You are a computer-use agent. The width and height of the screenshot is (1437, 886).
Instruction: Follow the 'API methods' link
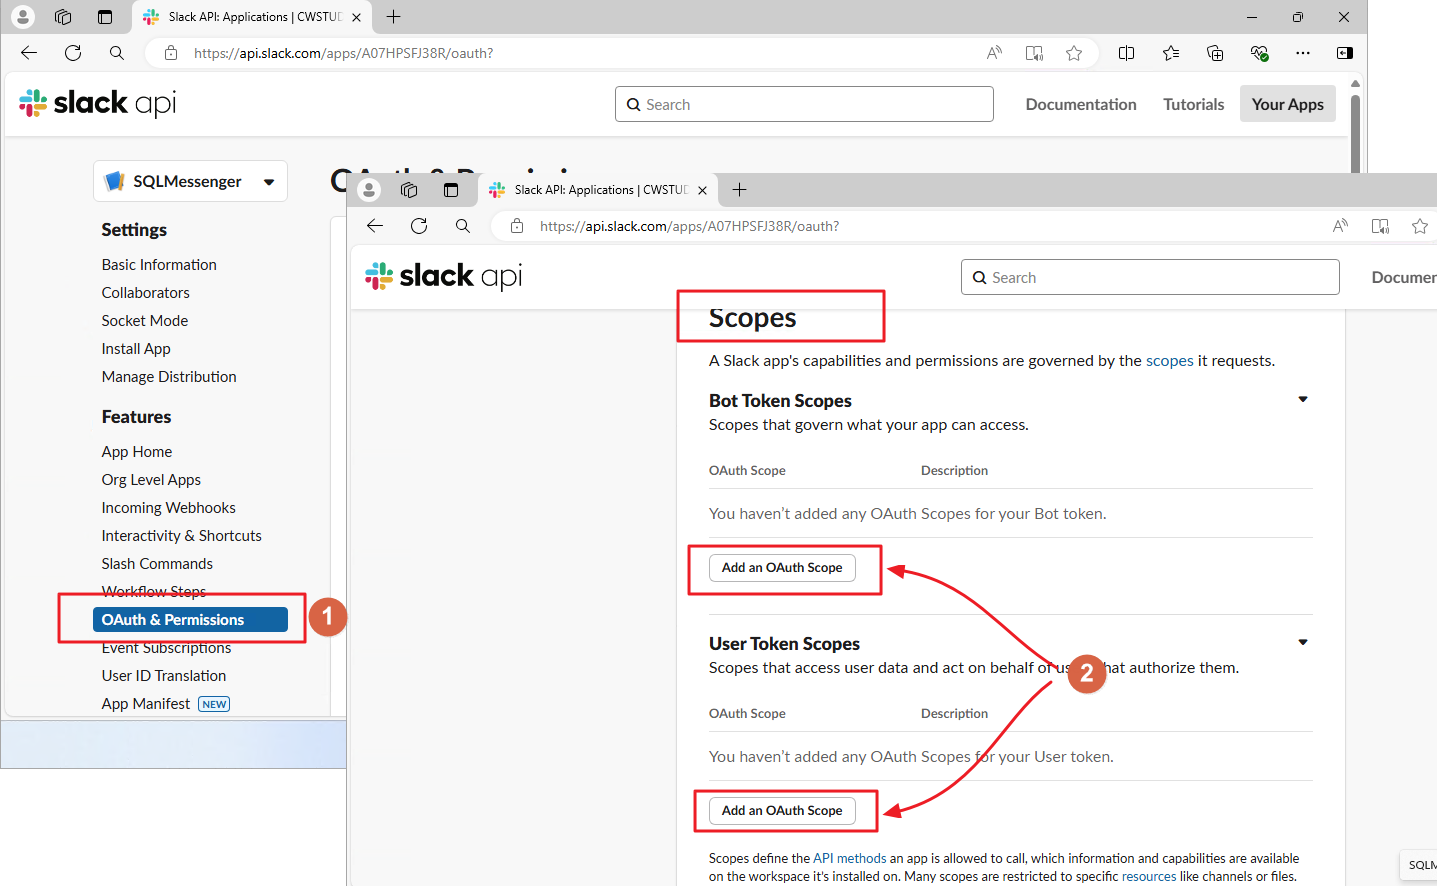[x=849, y=858]
